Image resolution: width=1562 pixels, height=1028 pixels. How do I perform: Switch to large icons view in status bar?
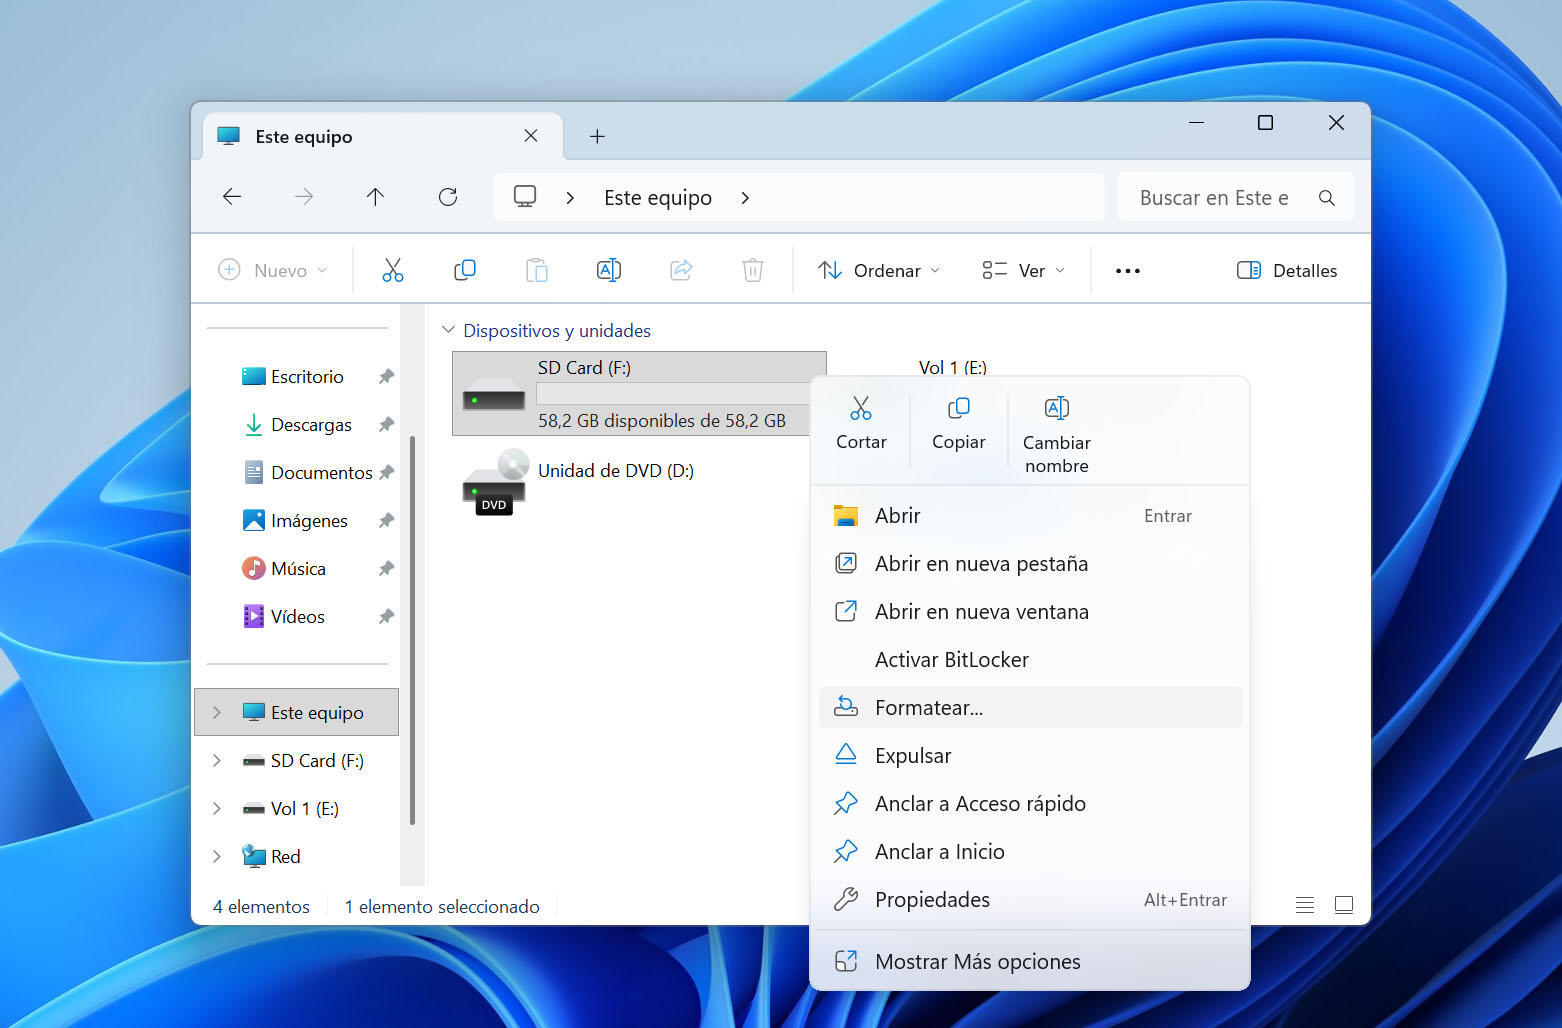pos(1344,905)
